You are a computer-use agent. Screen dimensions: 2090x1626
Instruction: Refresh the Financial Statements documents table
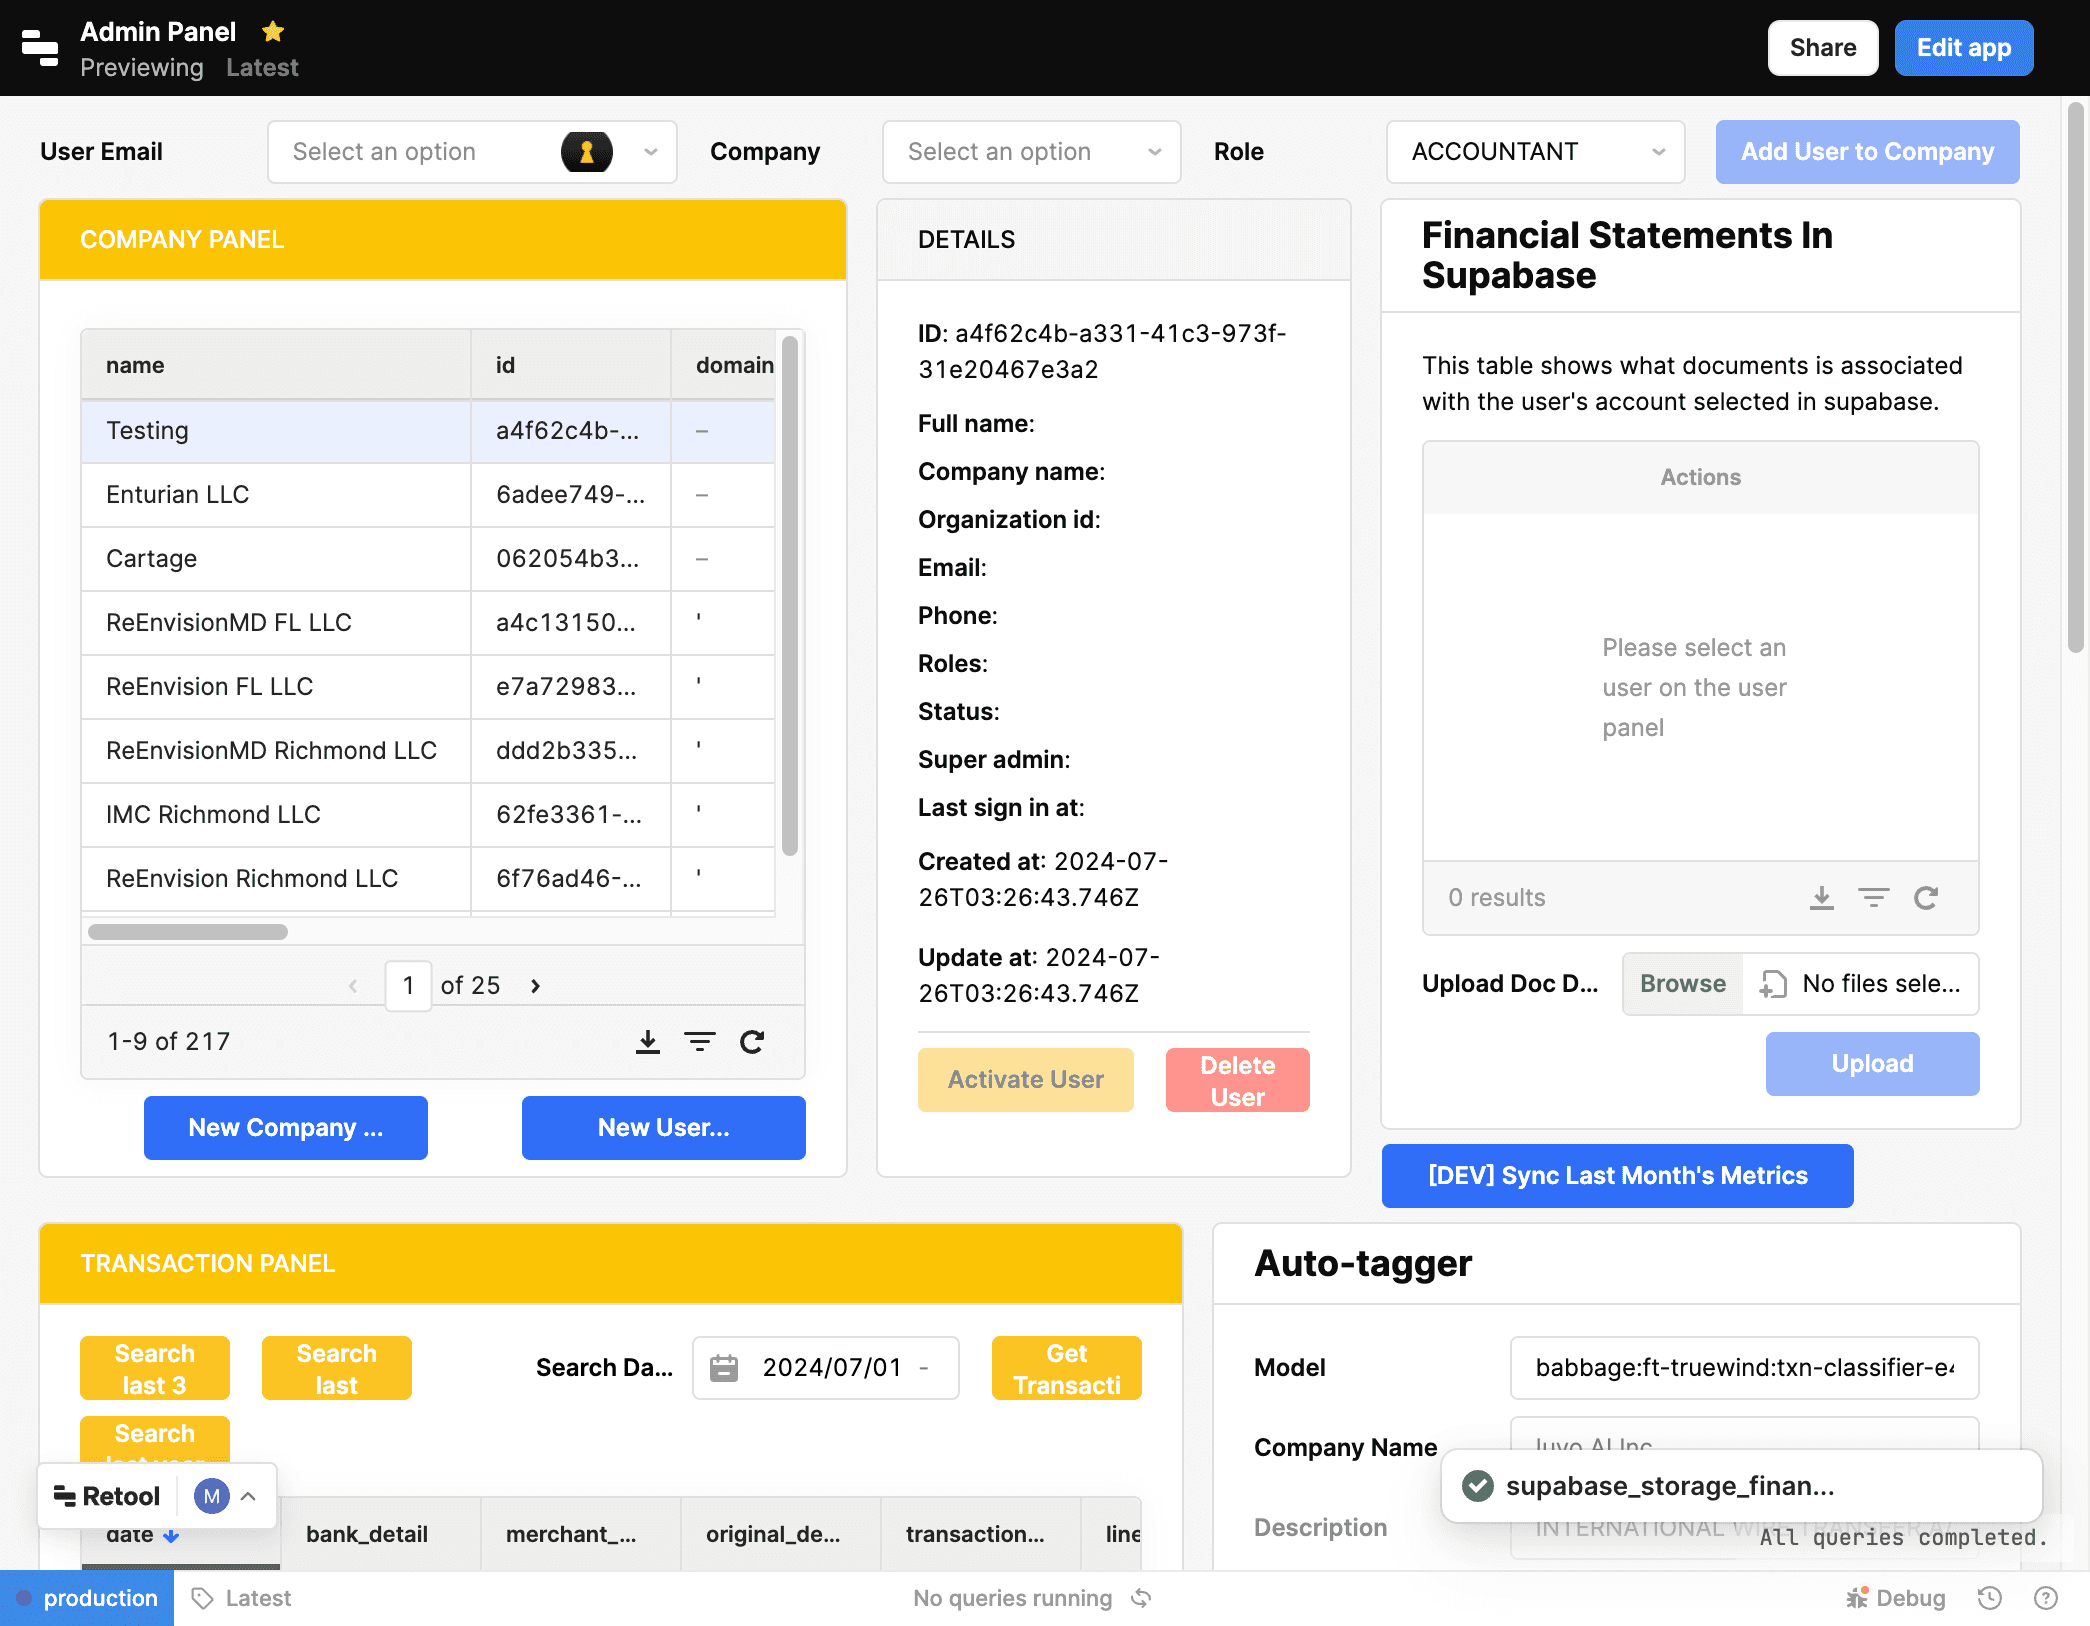pyautogui.click(x=1927, y=897)
